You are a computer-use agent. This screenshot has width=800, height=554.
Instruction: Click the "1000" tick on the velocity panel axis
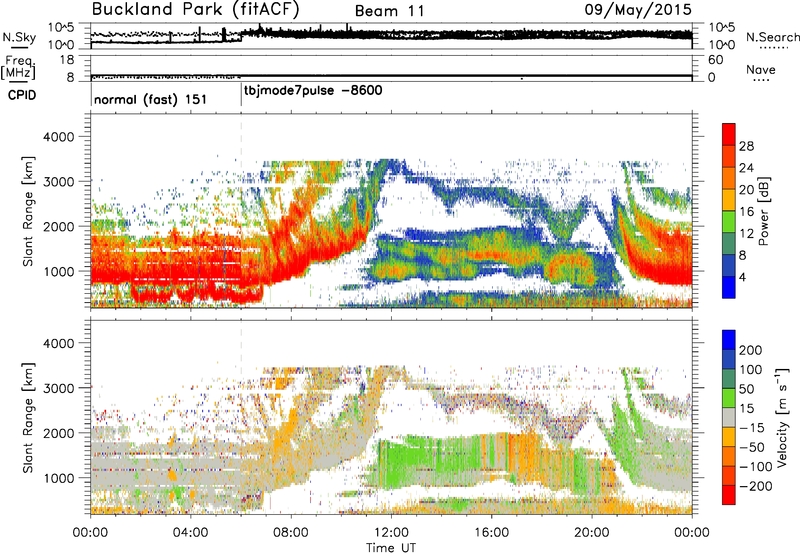click(x=59, y=478)
